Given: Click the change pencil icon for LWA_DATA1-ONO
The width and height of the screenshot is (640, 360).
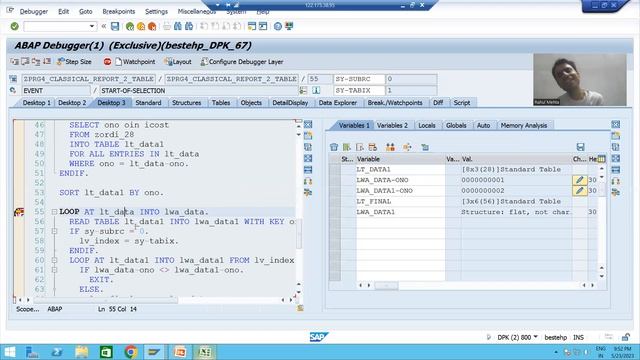Looking at the screenshot, I should click(x=580, y=191).
